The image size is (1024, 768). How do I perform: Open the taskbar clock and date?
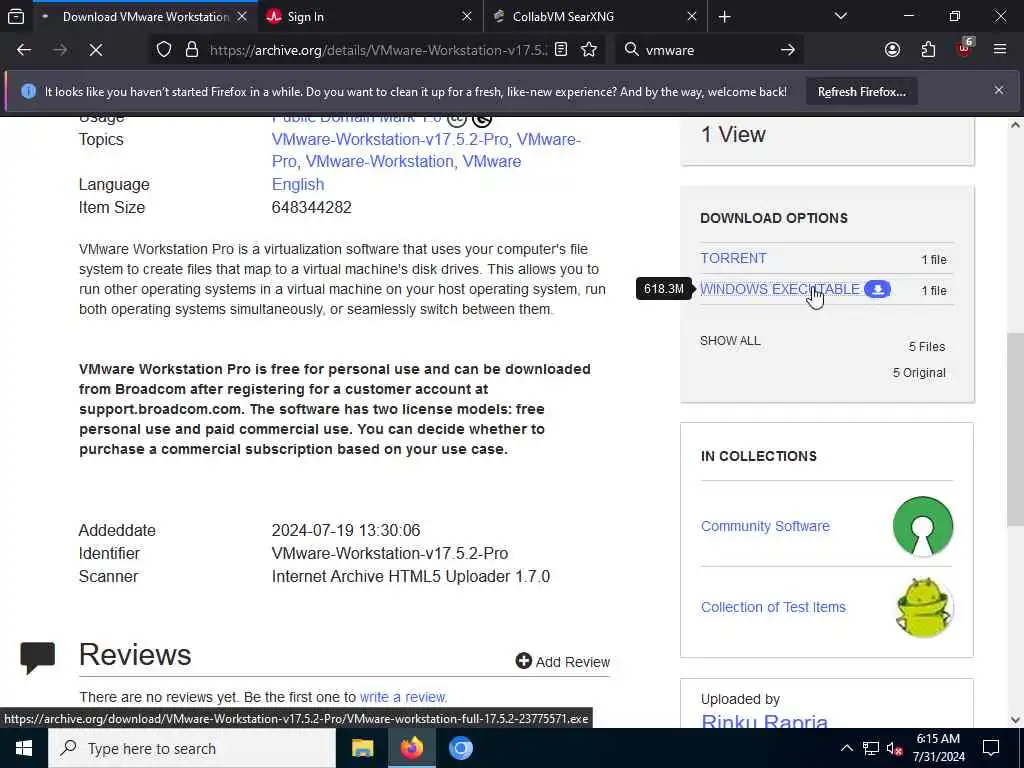point(938,748)
